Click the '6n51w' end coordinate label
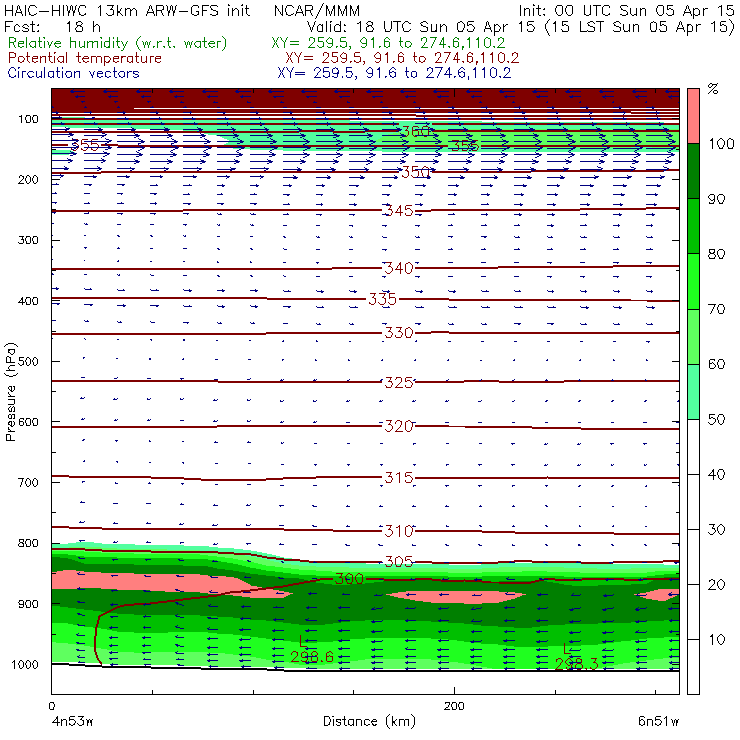The height and width of the screenshot is (740, 740). [x=659, y=722]
